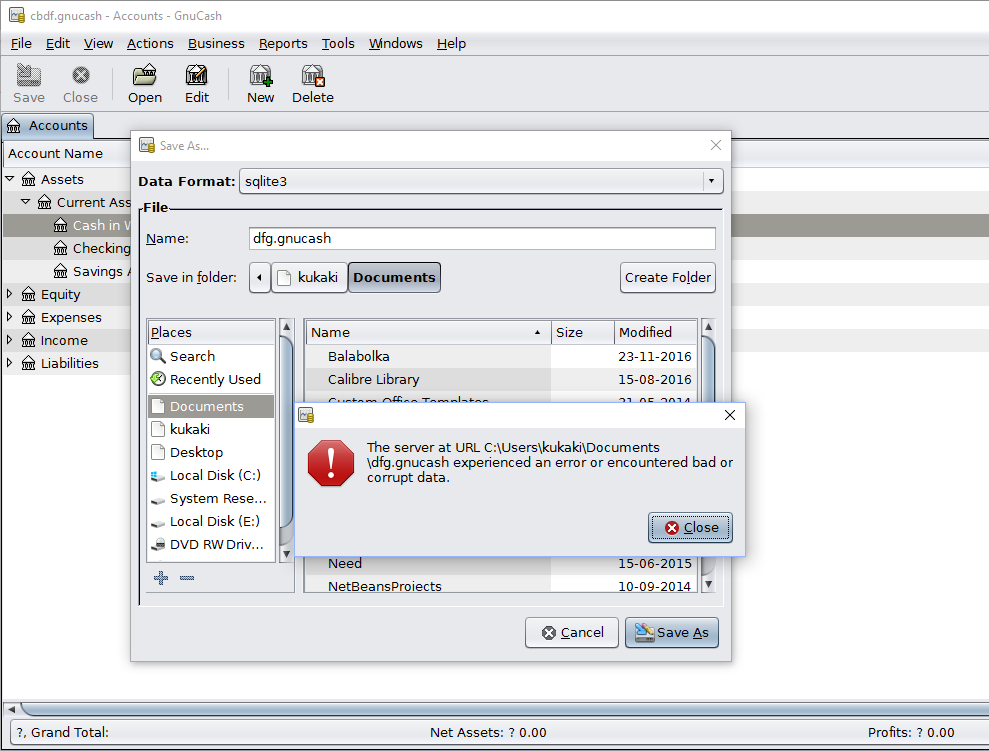Sort files by the Modified column
989x751 pixels.
click(655, 332)
